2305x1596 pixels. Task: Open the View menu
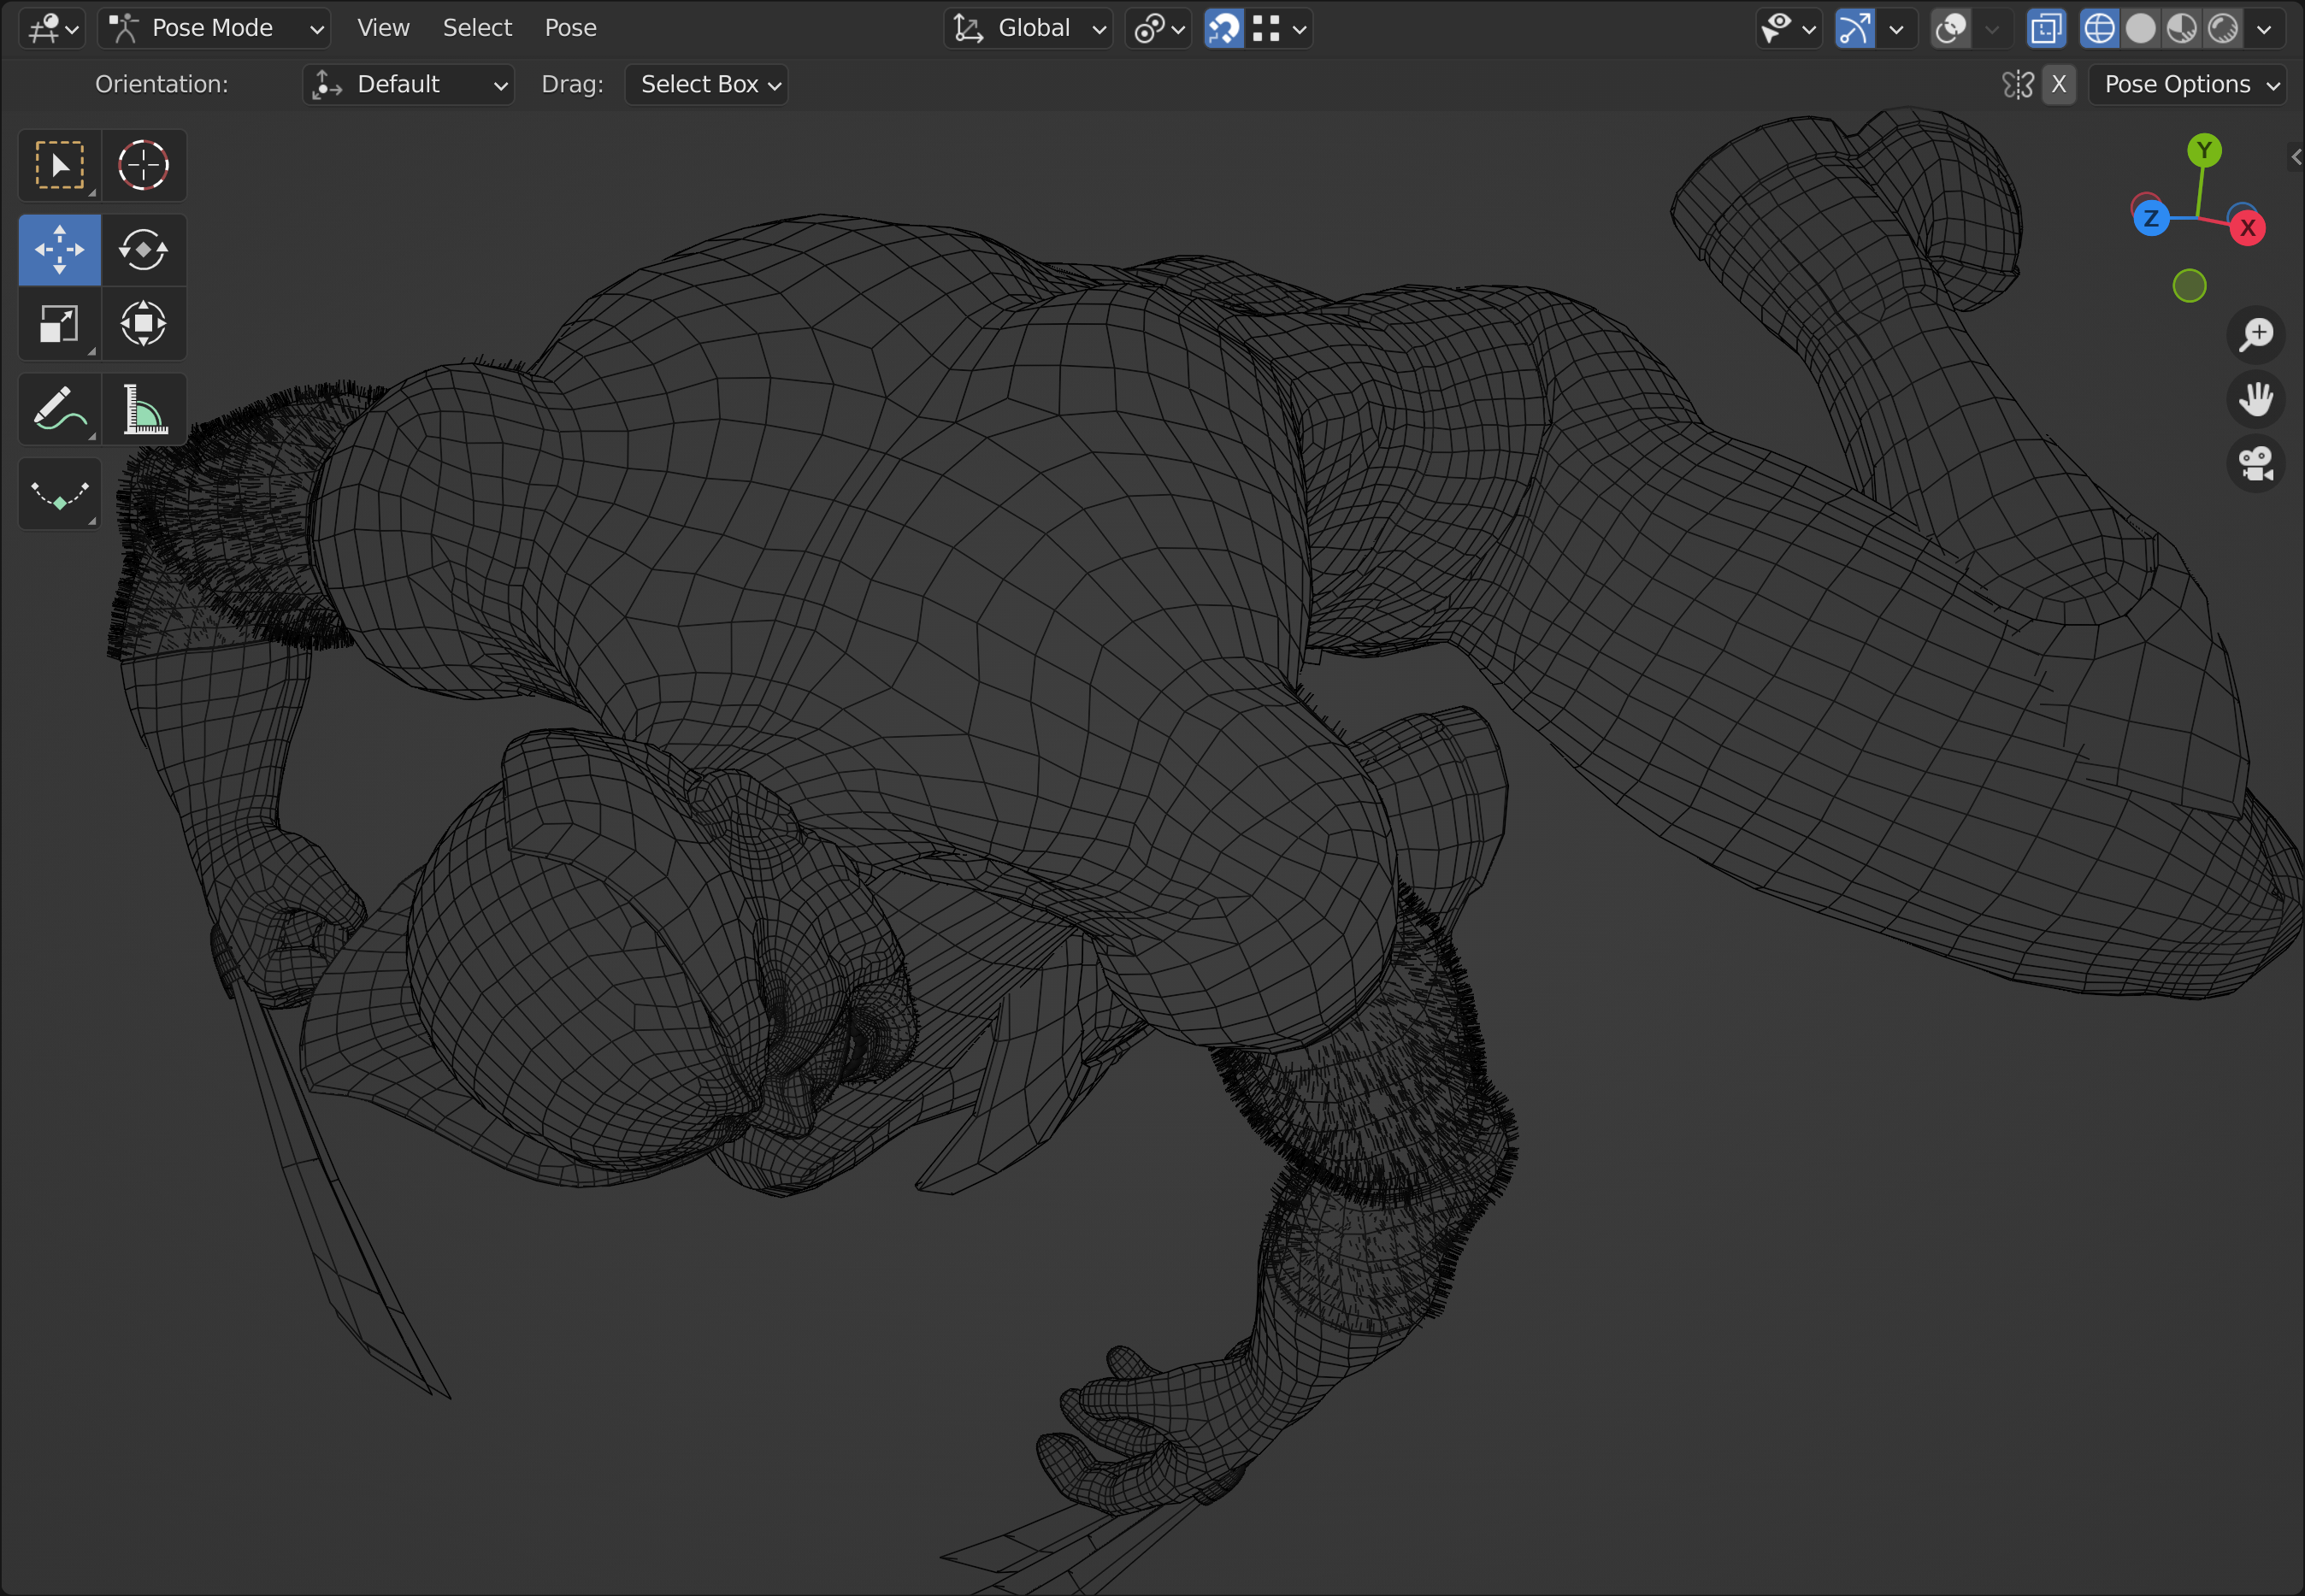tap(383, 28)
